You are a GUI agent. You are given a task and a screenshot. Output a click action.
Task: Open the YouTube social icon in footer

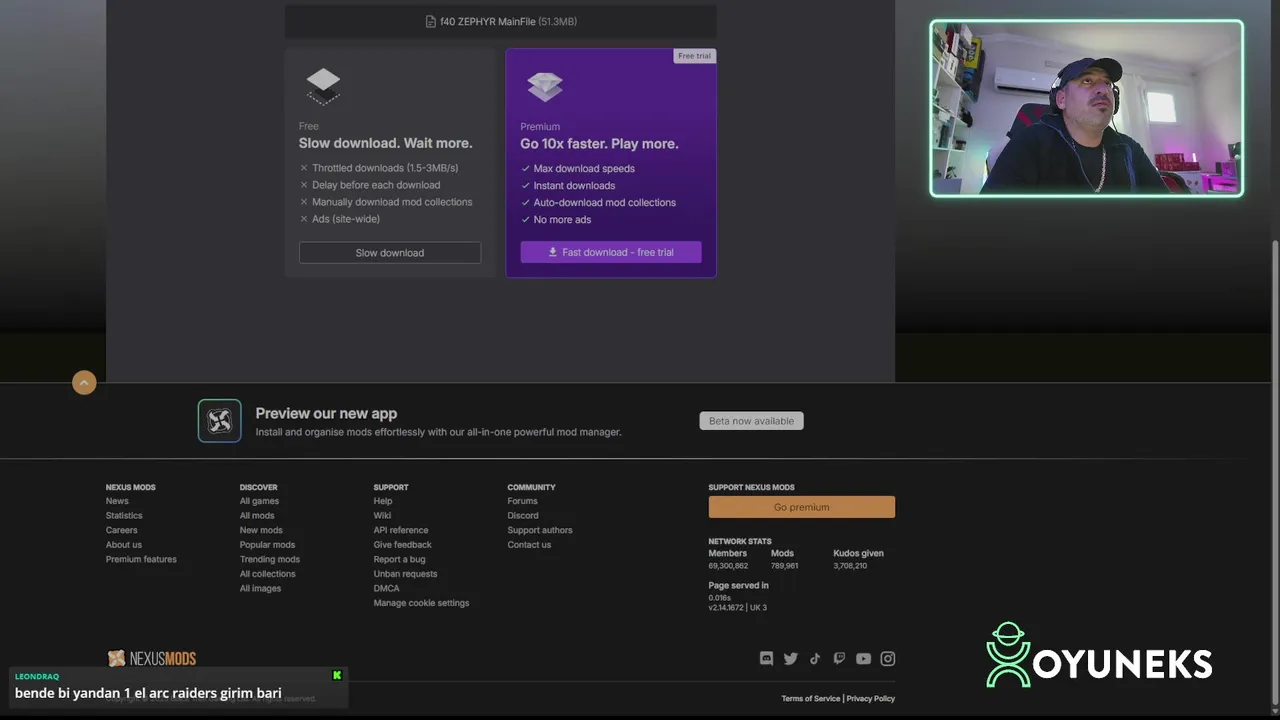[x=863, y=658]
